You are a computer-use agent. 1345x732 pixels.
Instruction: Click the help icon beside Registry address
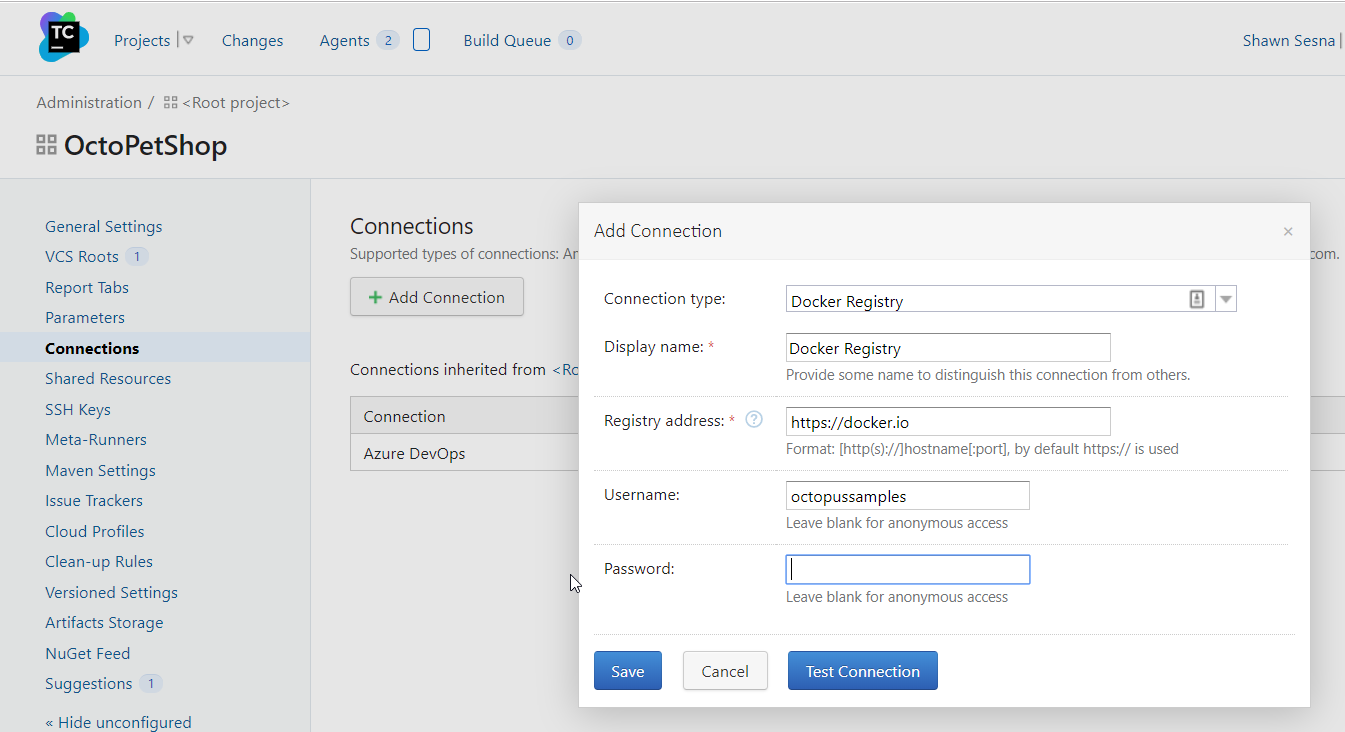click(x=754, y=420)
